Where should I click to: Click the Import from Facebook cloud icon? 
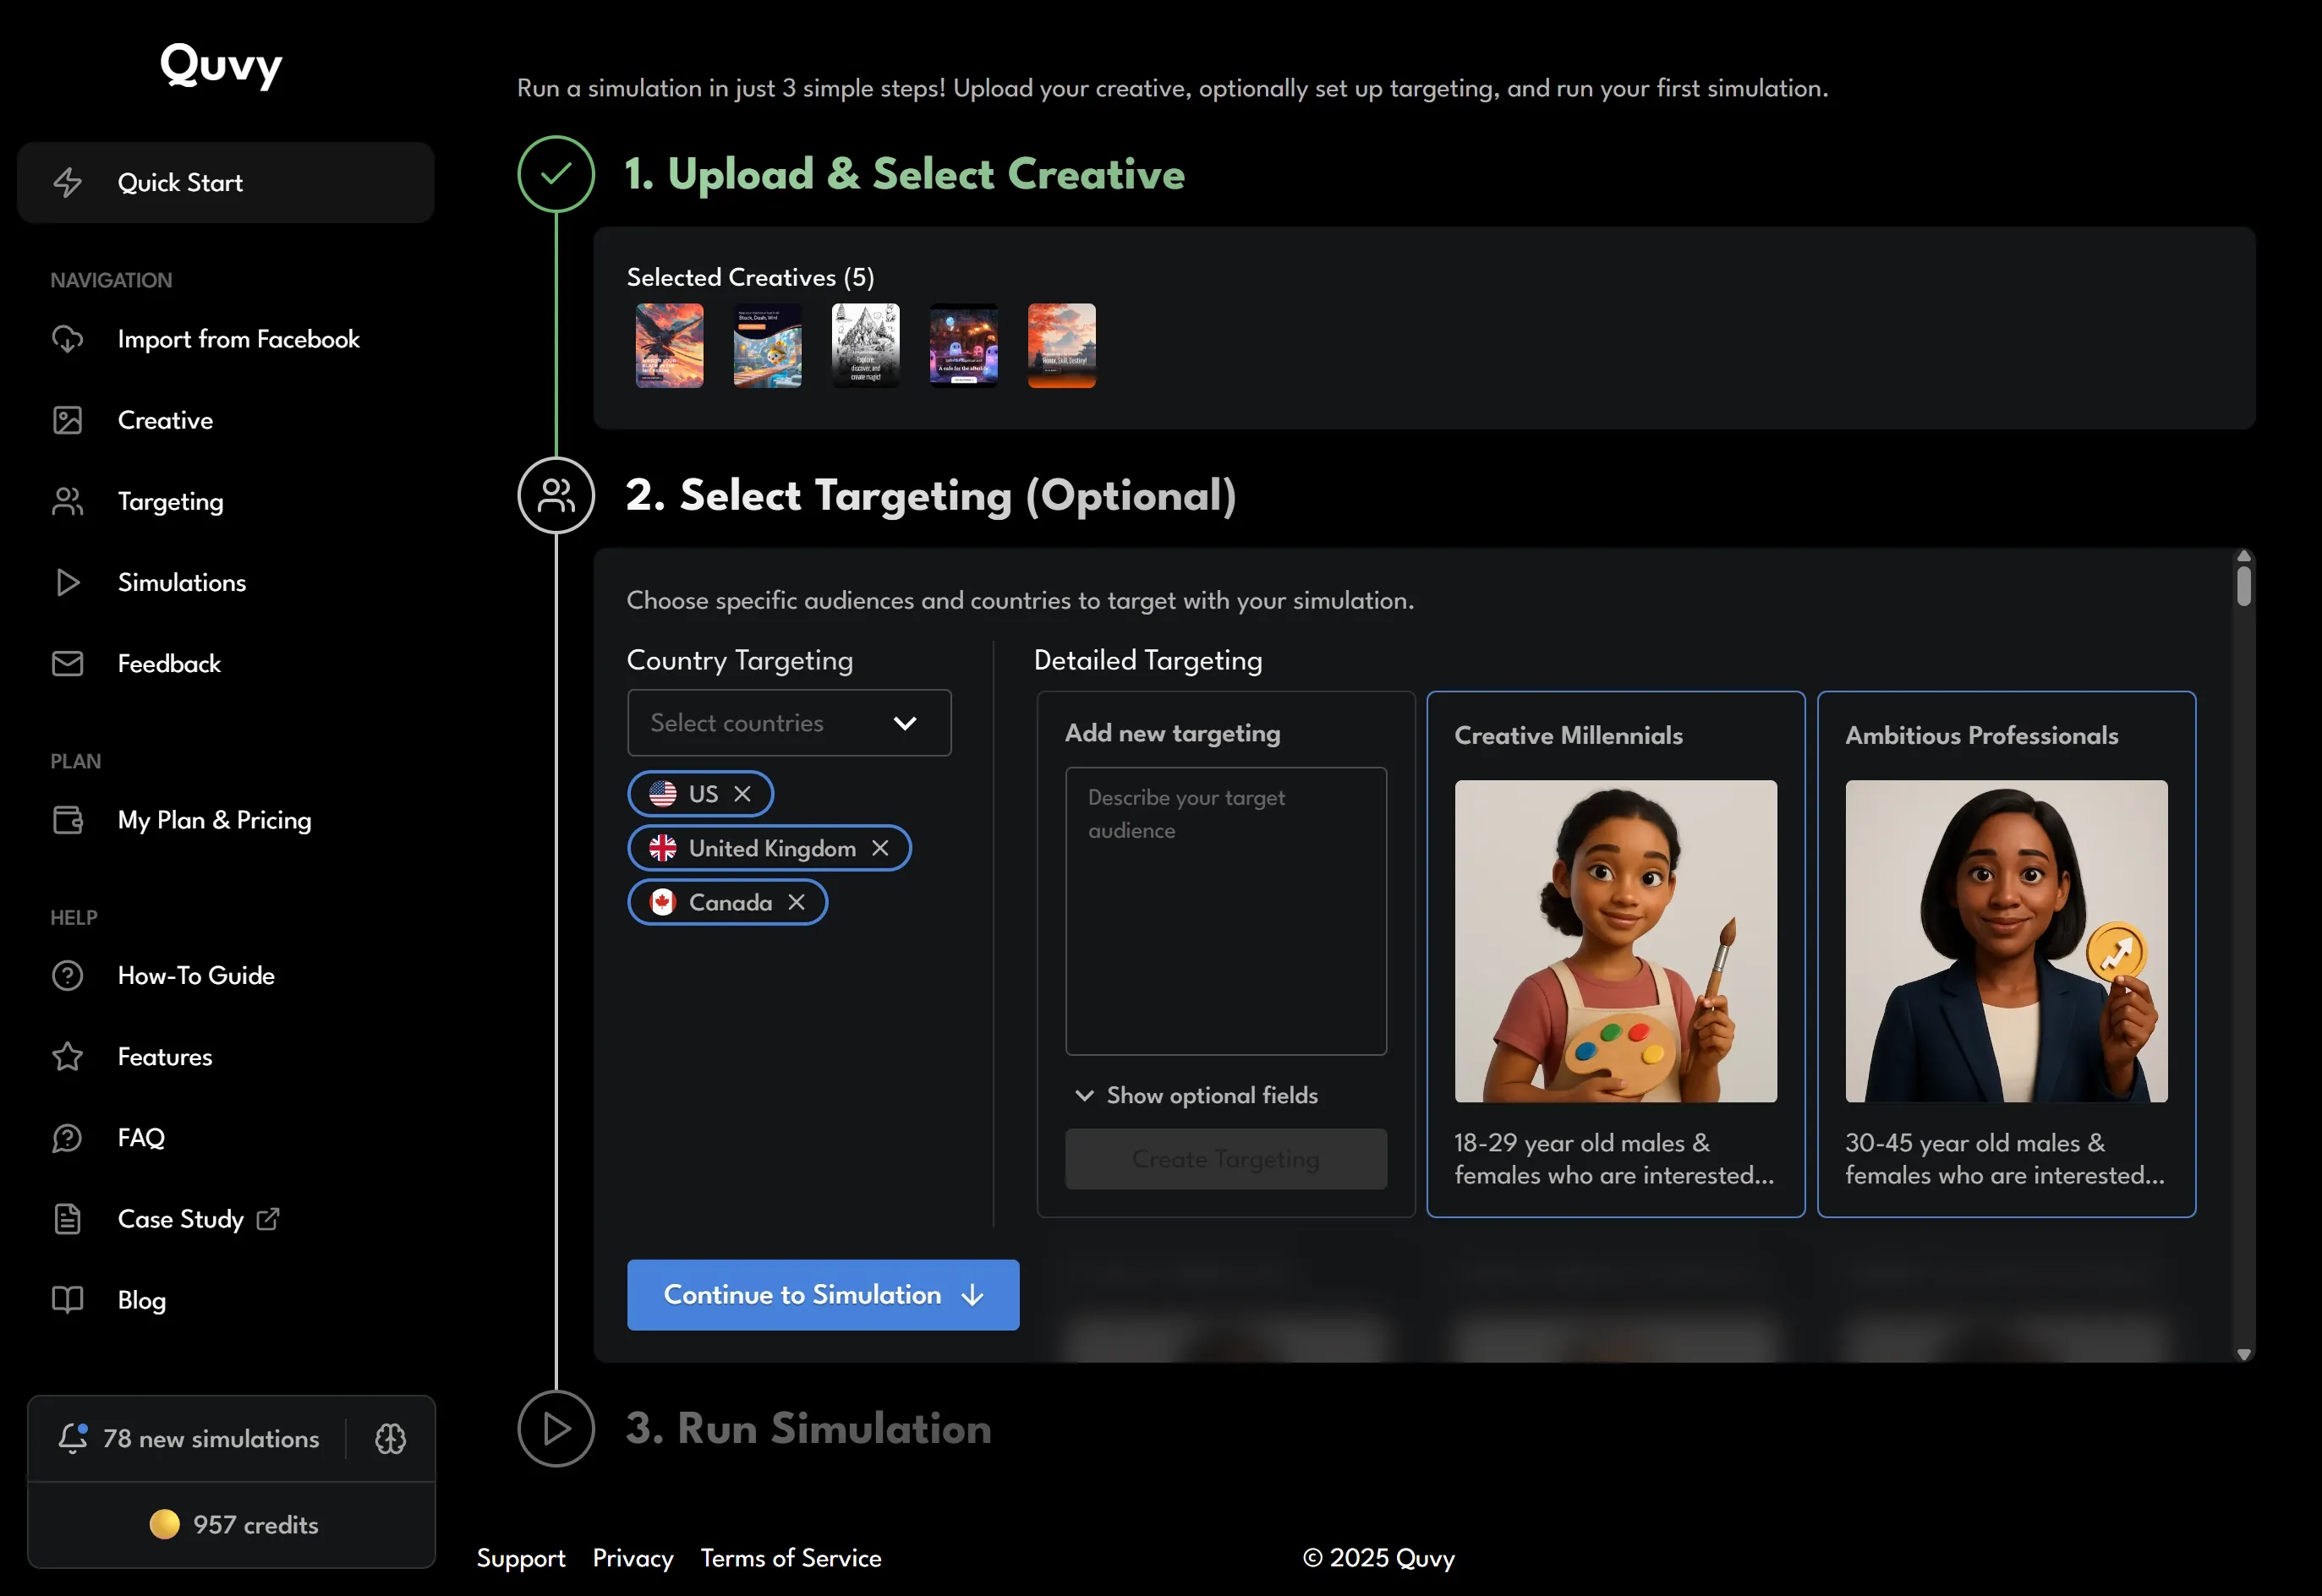68,339
